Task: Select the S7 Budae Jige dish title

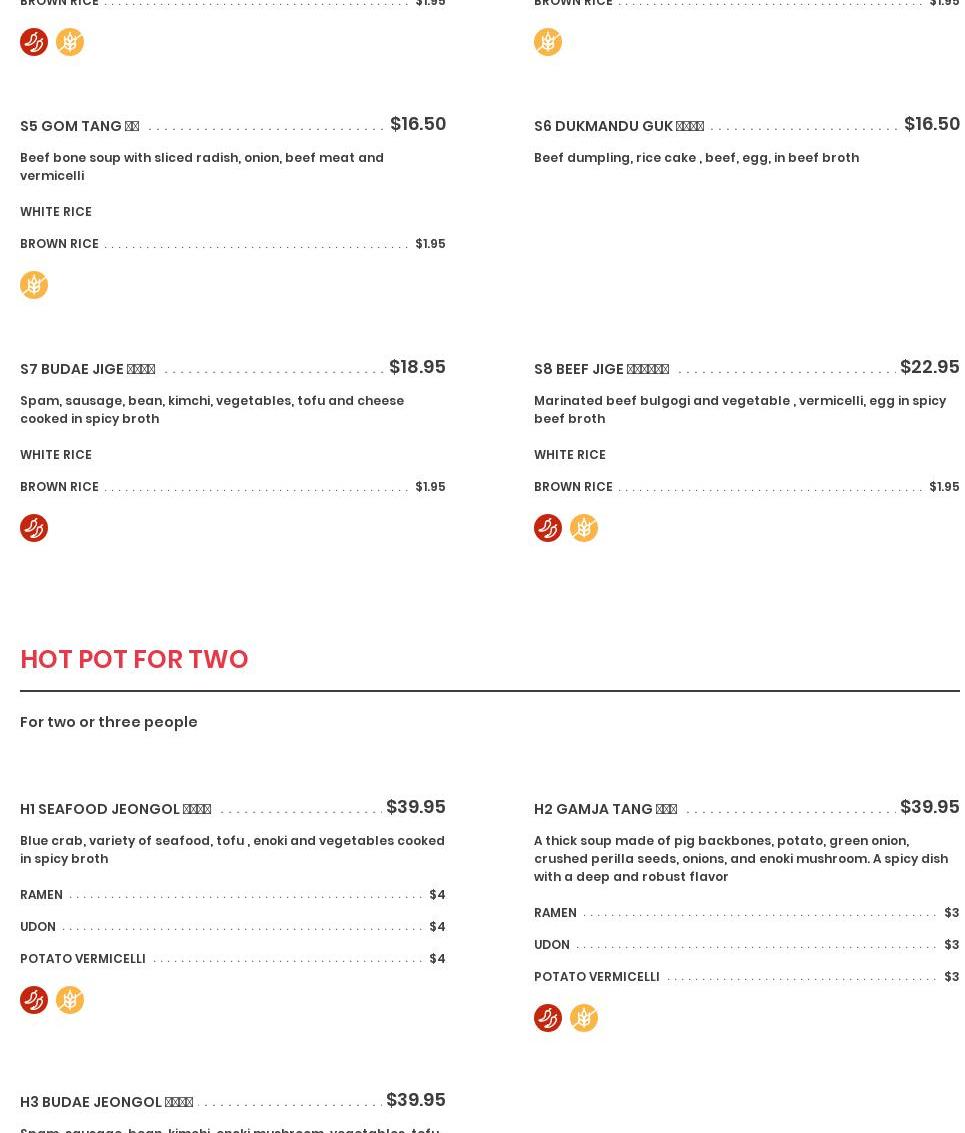Action: click(87, 369)
